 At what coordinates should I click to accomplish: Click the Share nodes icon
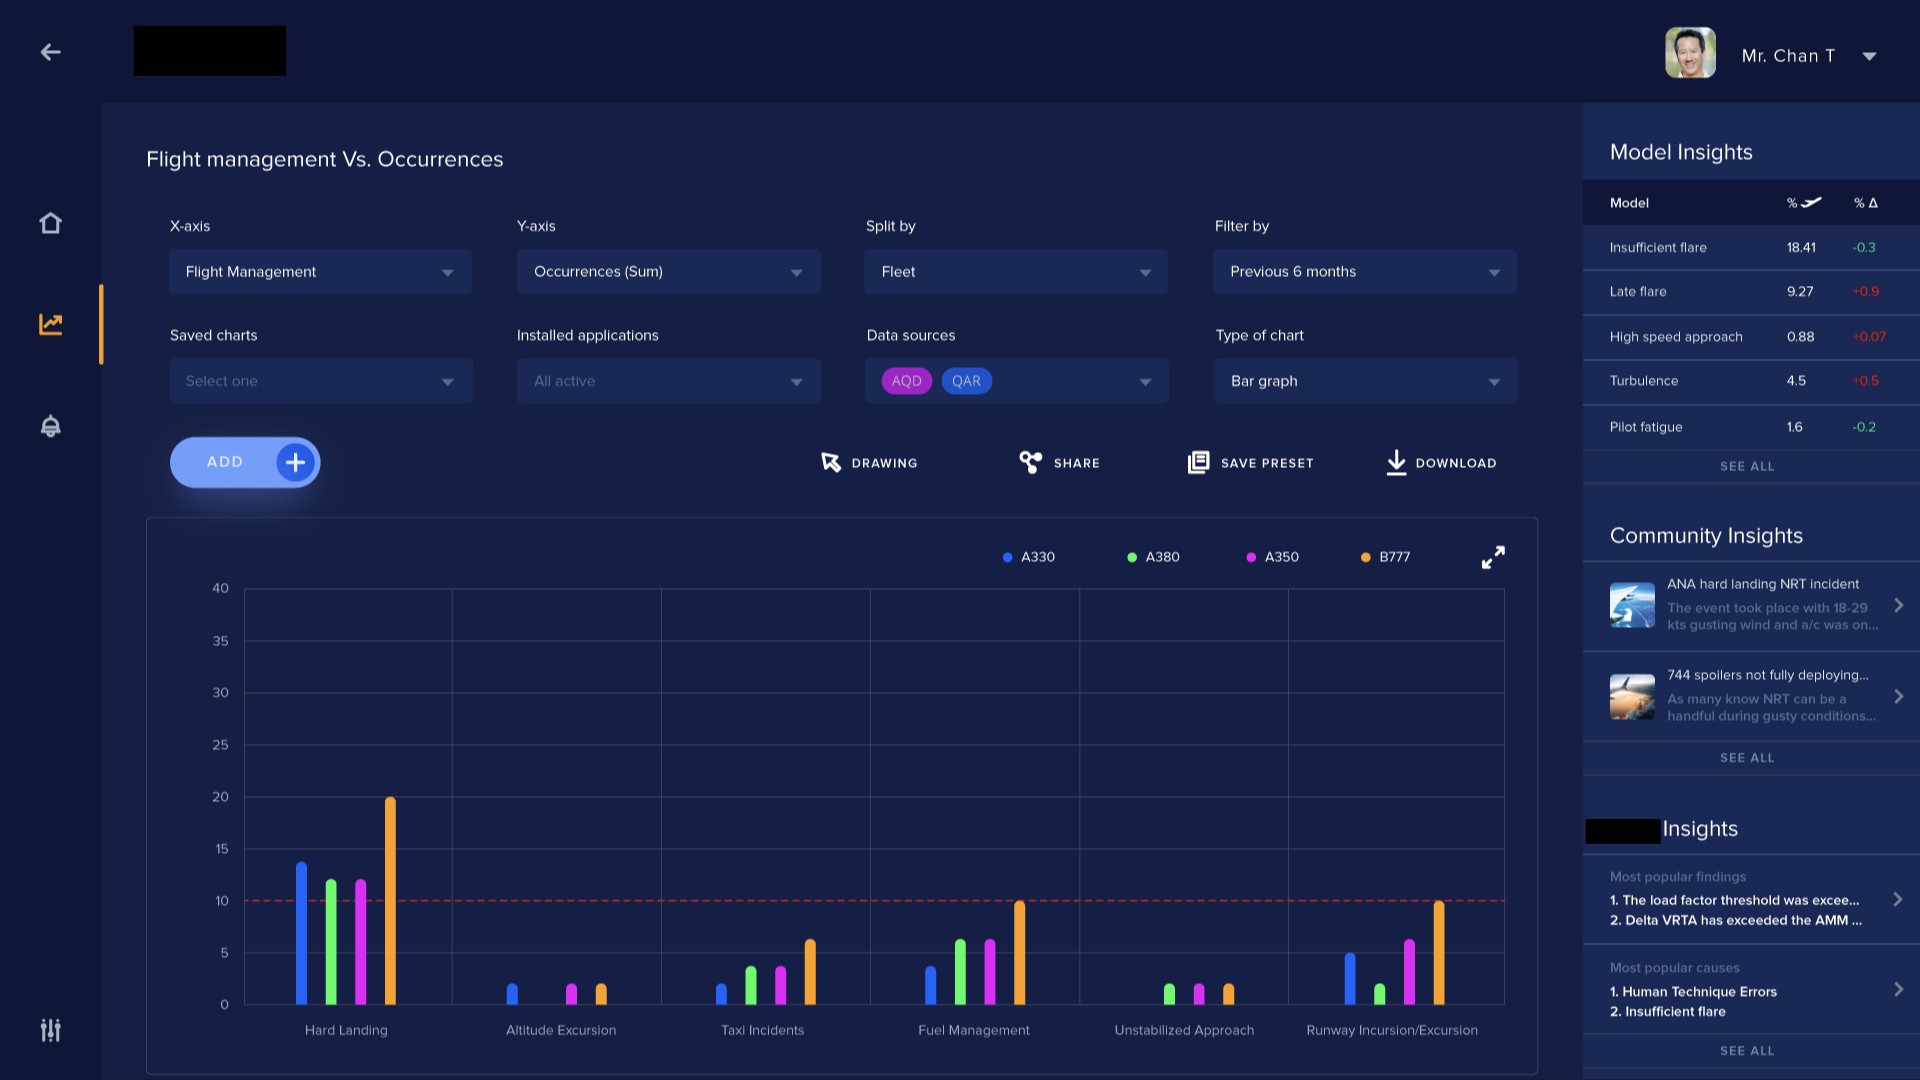1030,462
